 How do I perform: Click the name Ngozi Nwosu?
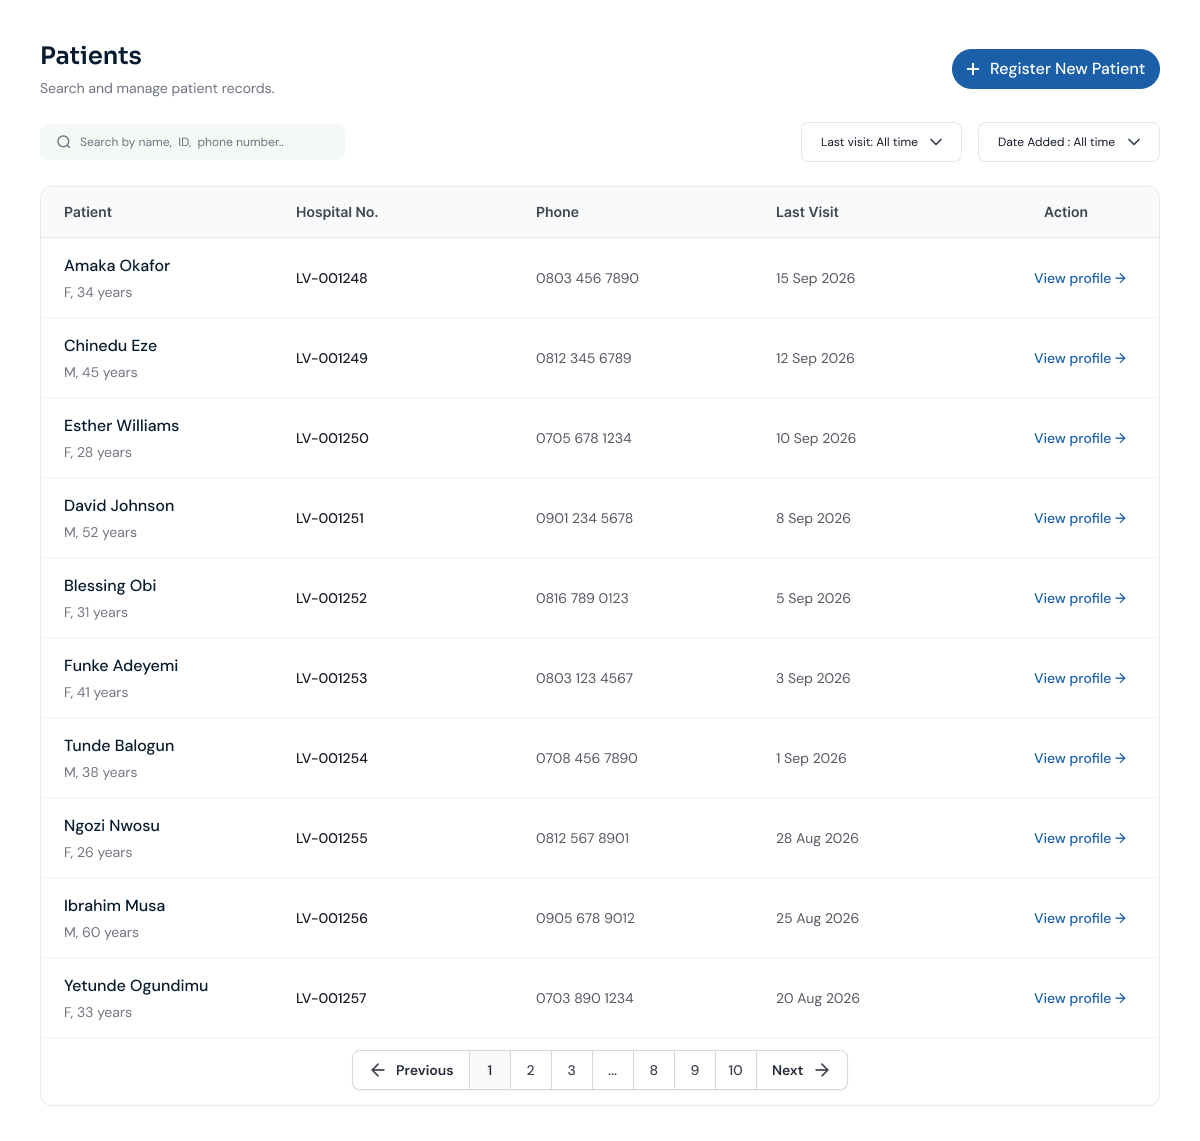coord(112,825)
